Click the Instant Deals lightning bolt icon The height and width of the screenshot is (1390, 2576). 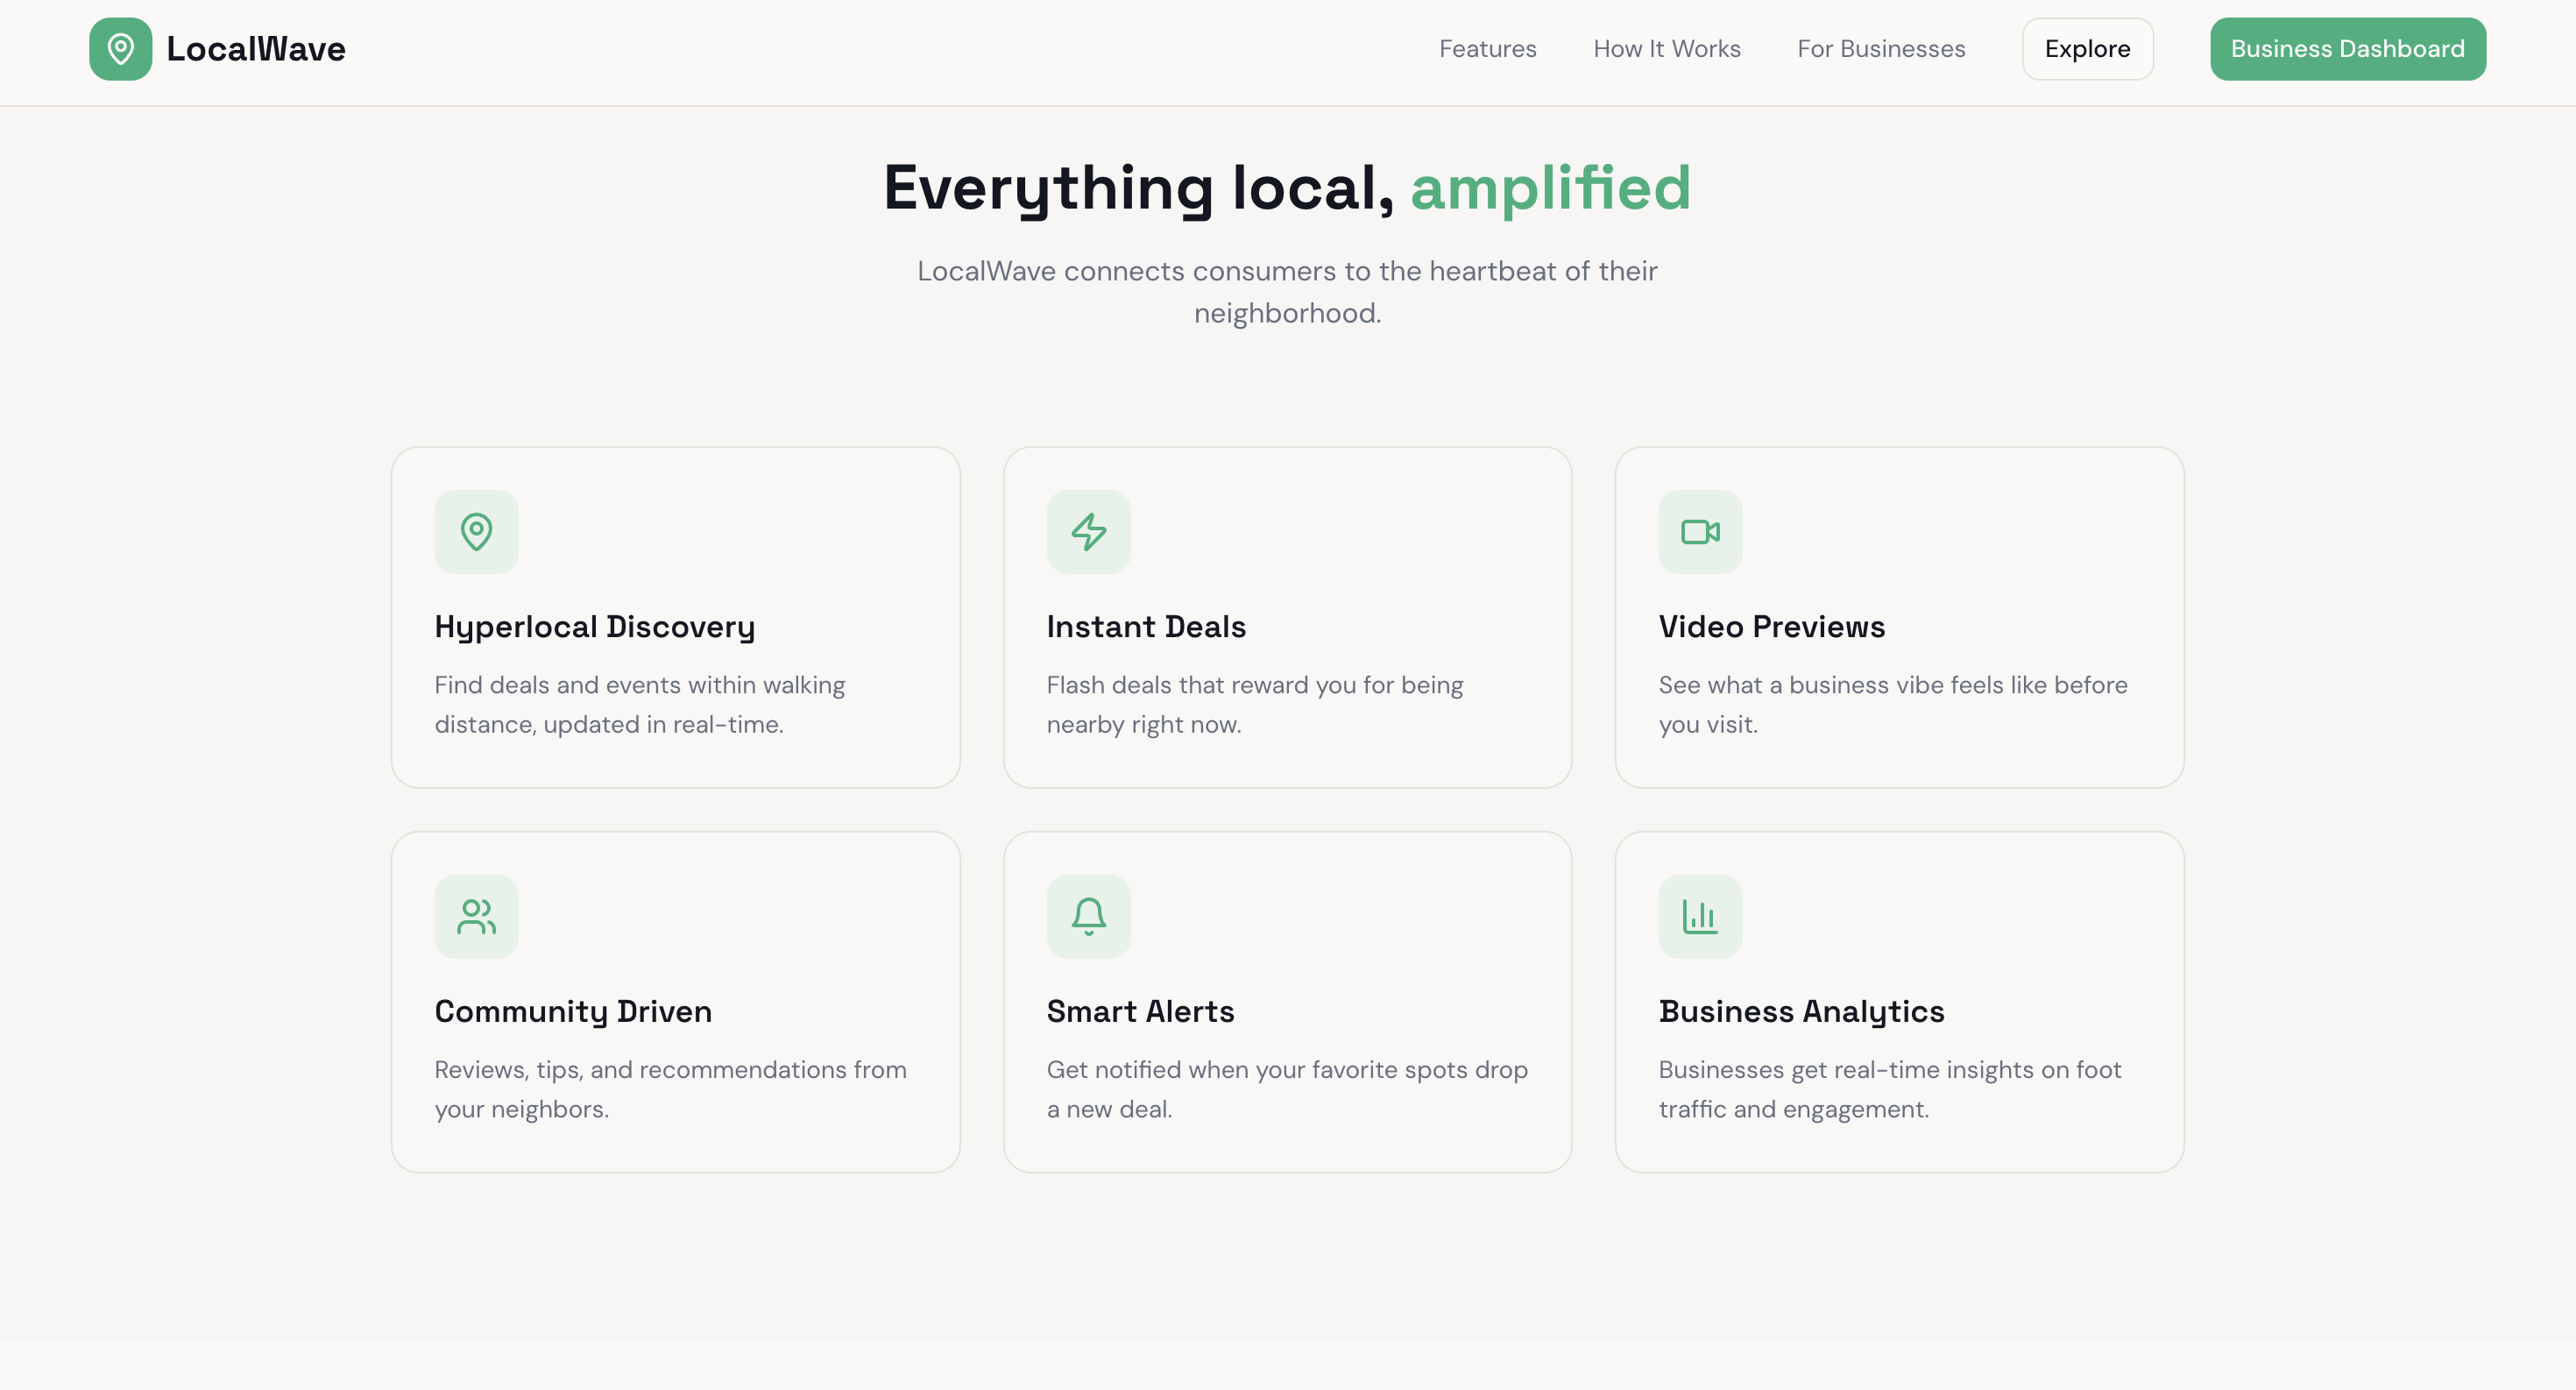(x=1088, y=532)
